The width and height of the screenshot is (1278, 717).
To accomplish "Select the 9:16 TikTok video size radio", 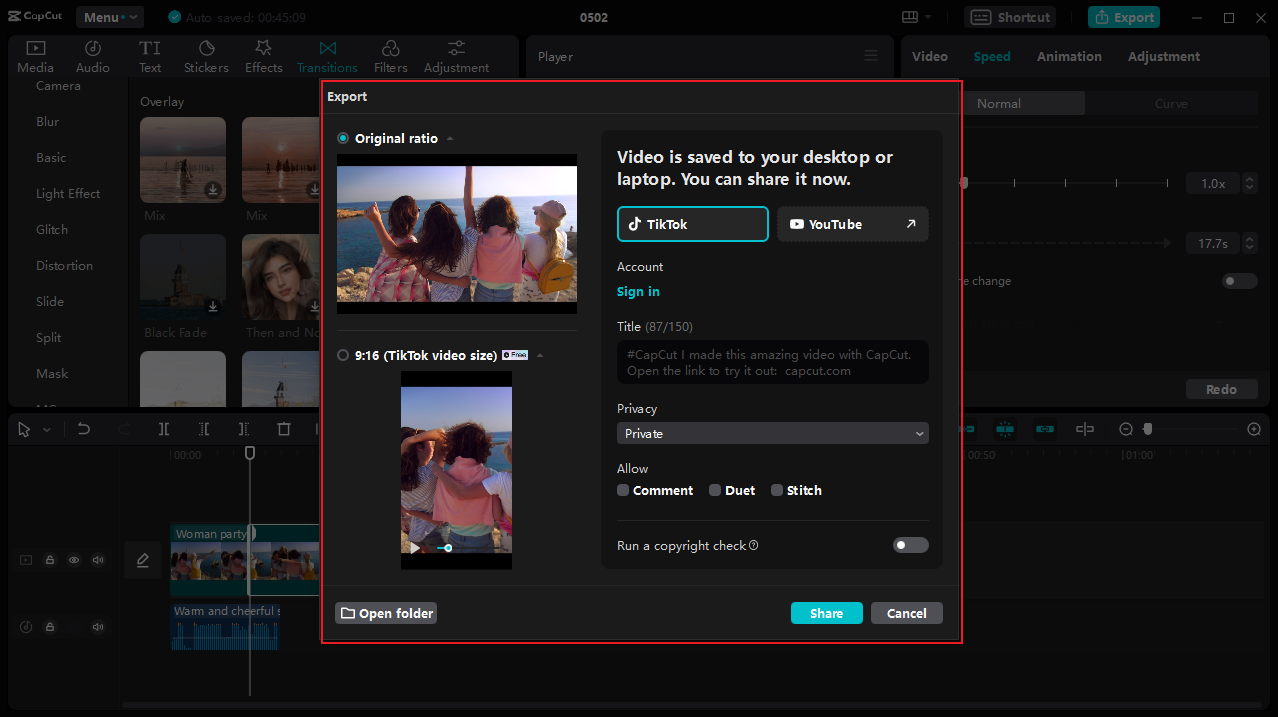I will pyautogui.click(x=343, y=355).
